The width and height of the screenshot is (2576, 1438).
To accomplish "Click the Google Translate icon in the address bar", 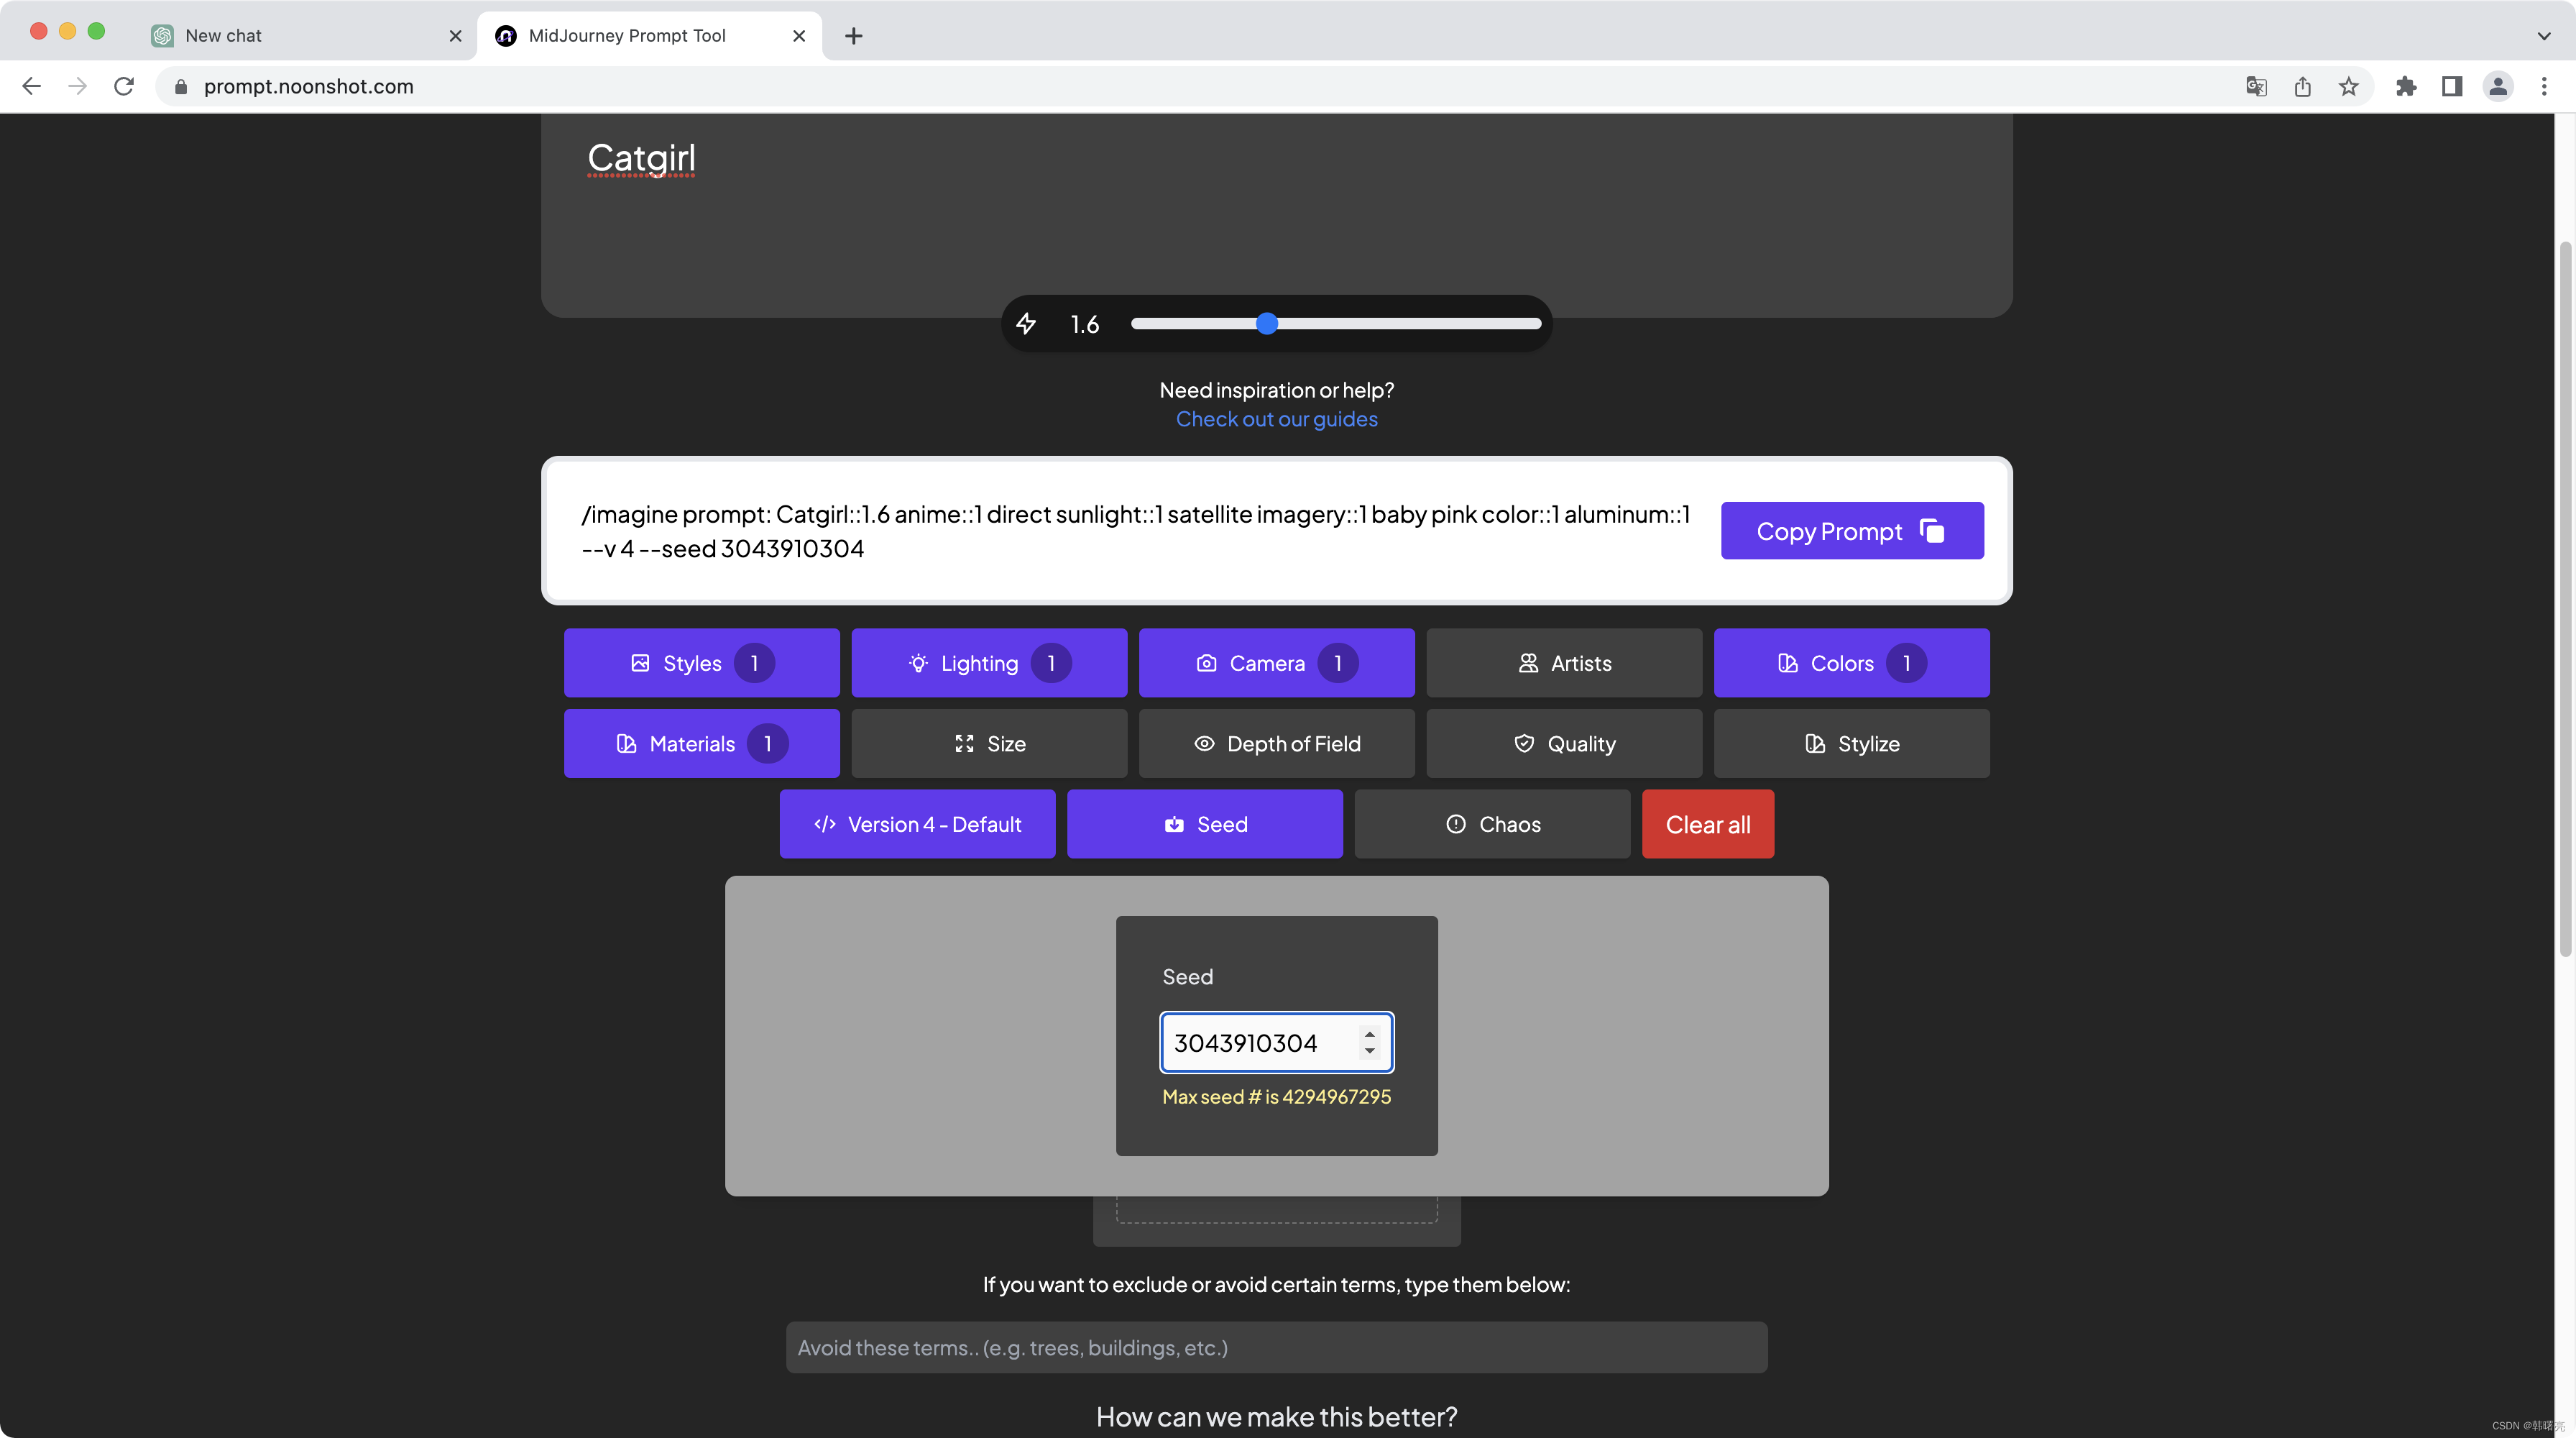I will pos(2256,87).
